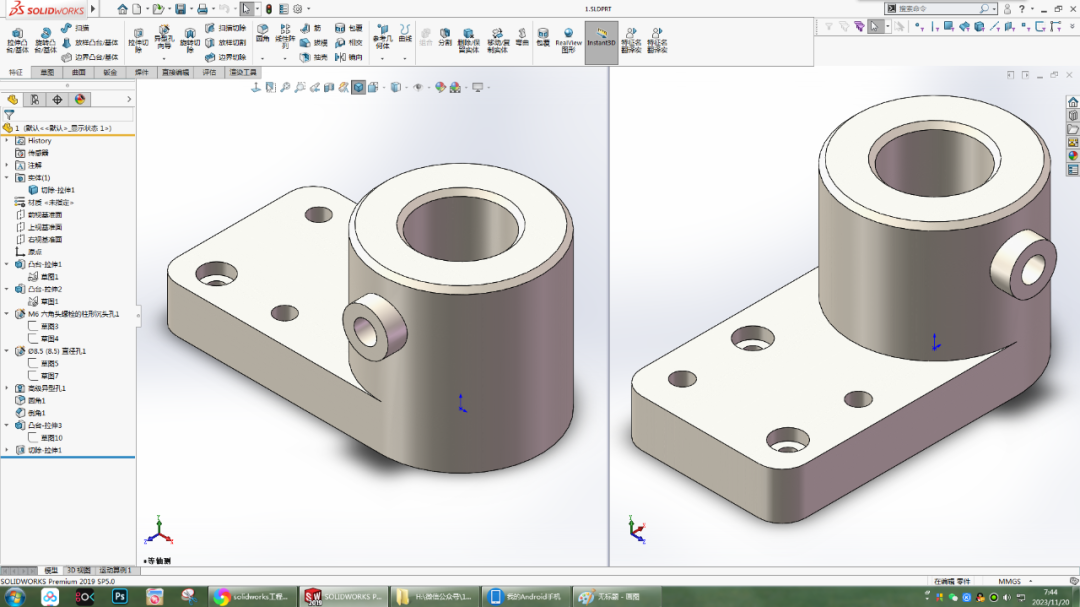Select the Shell (抽壳) tool
This screenshot has width=1080, height=607.
pyautogui.click(x=313, y=57)
